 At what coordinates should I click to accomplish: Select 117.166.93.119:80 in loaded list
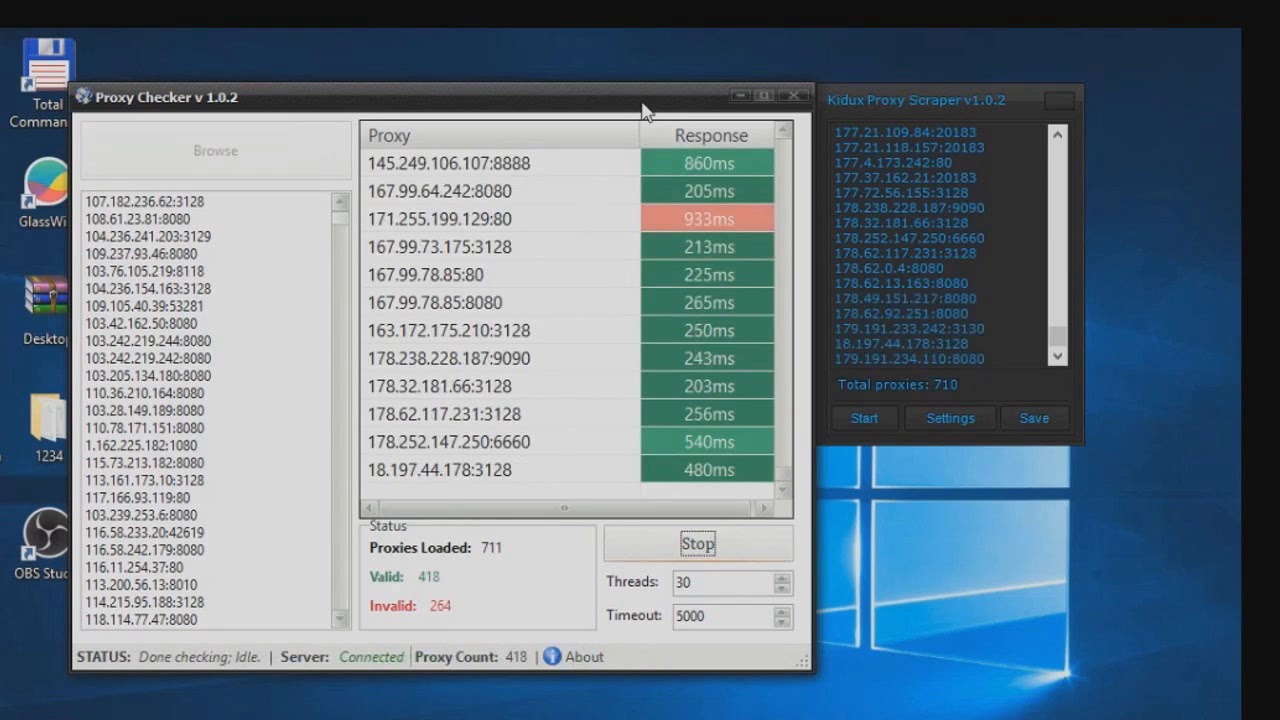point(137,497)
